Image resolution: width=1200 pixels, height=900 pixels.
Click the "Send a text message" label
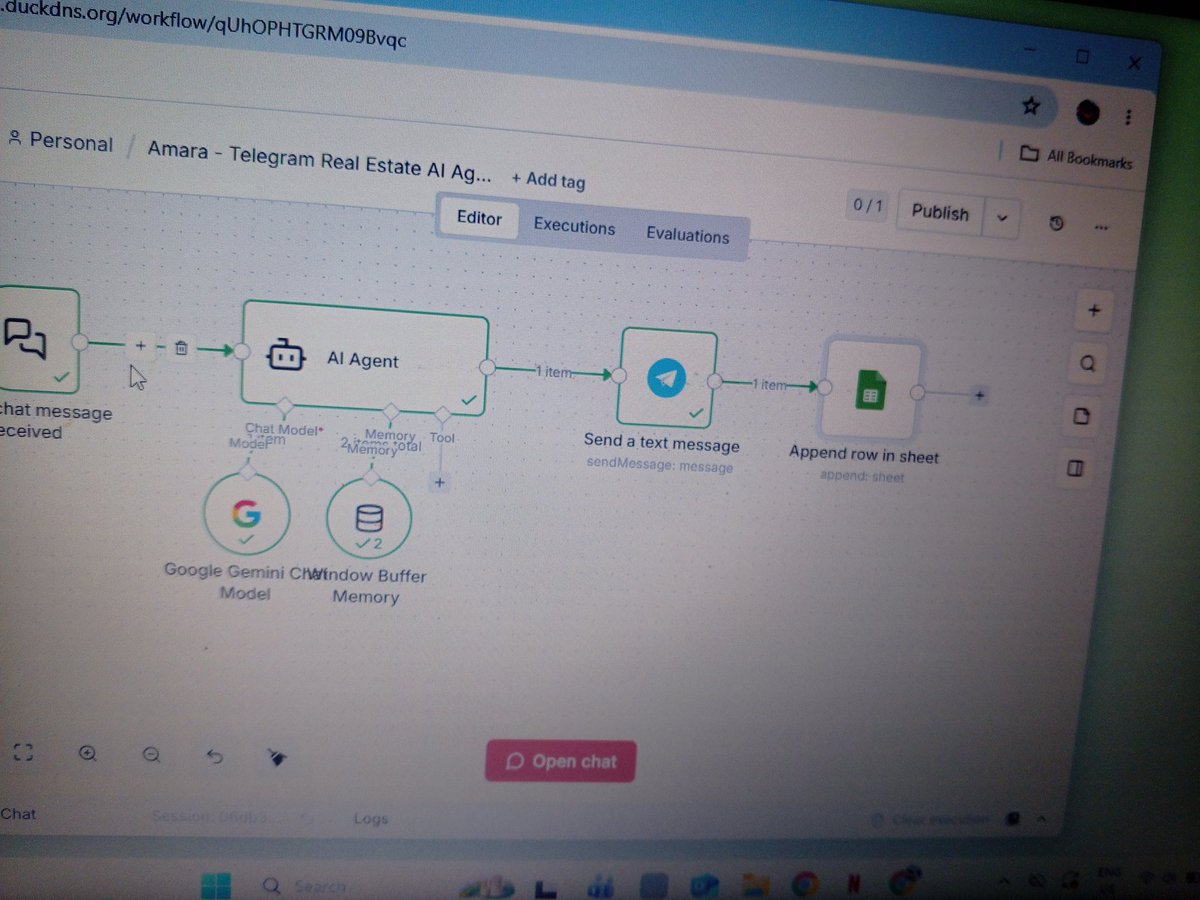[662, 444]
